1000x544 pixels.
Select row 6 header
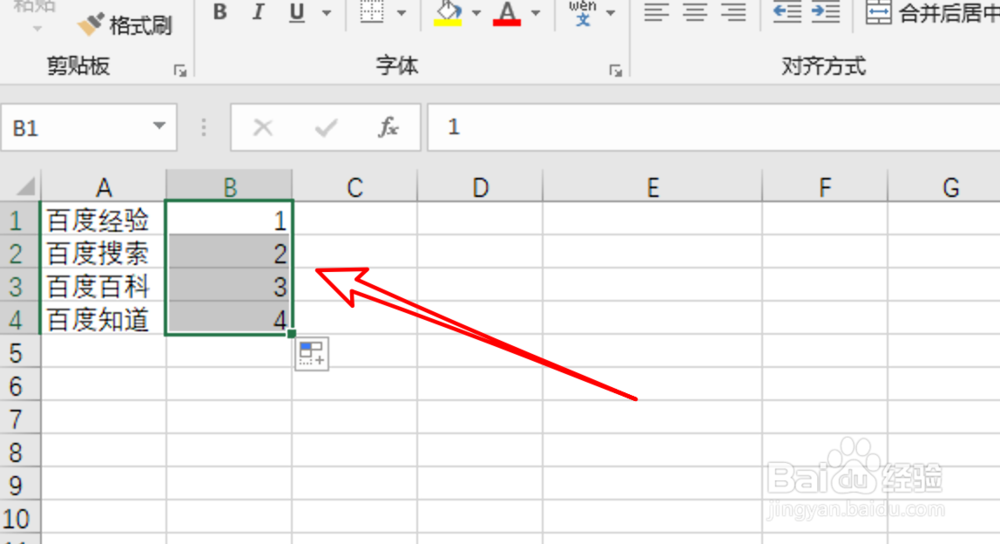19,386
